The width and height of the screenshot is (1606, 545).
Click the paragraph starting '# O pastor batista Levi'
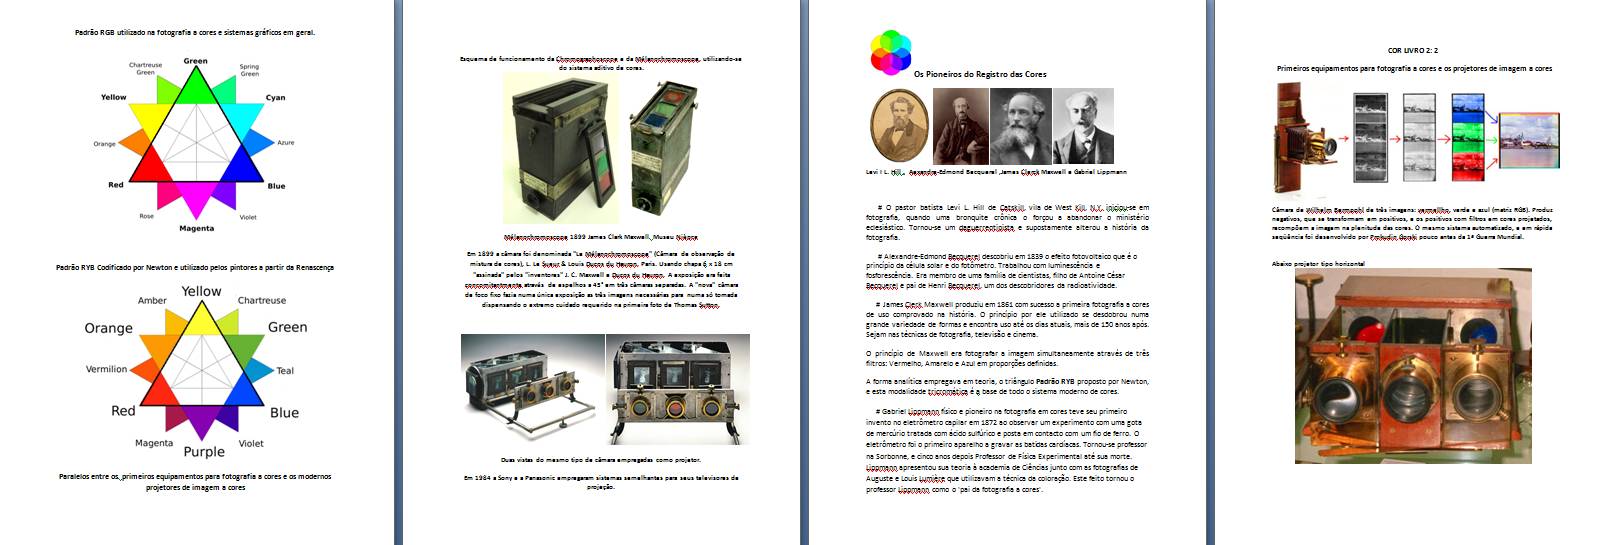[1007, 222]
